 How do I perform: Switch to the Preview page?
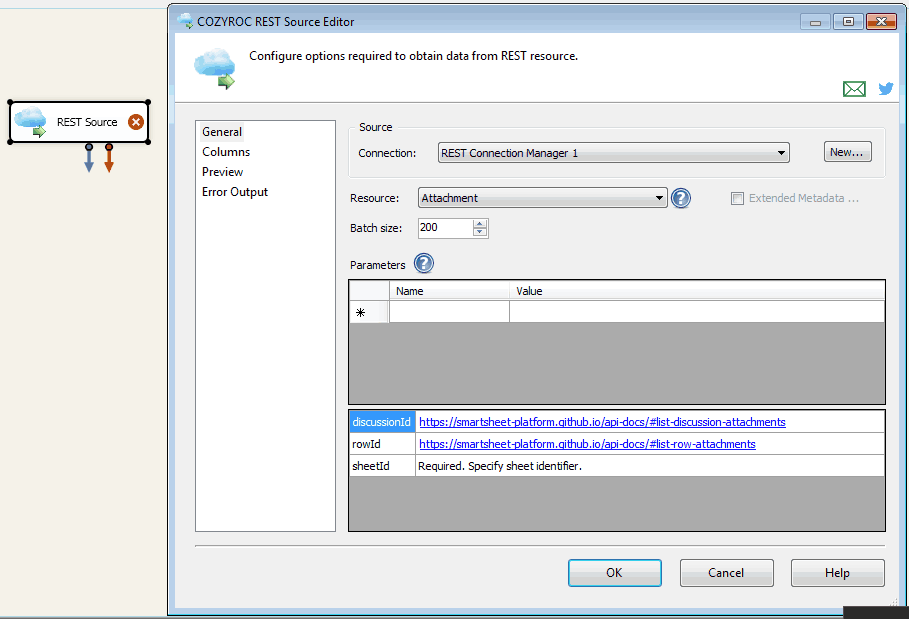coord(223,172)
